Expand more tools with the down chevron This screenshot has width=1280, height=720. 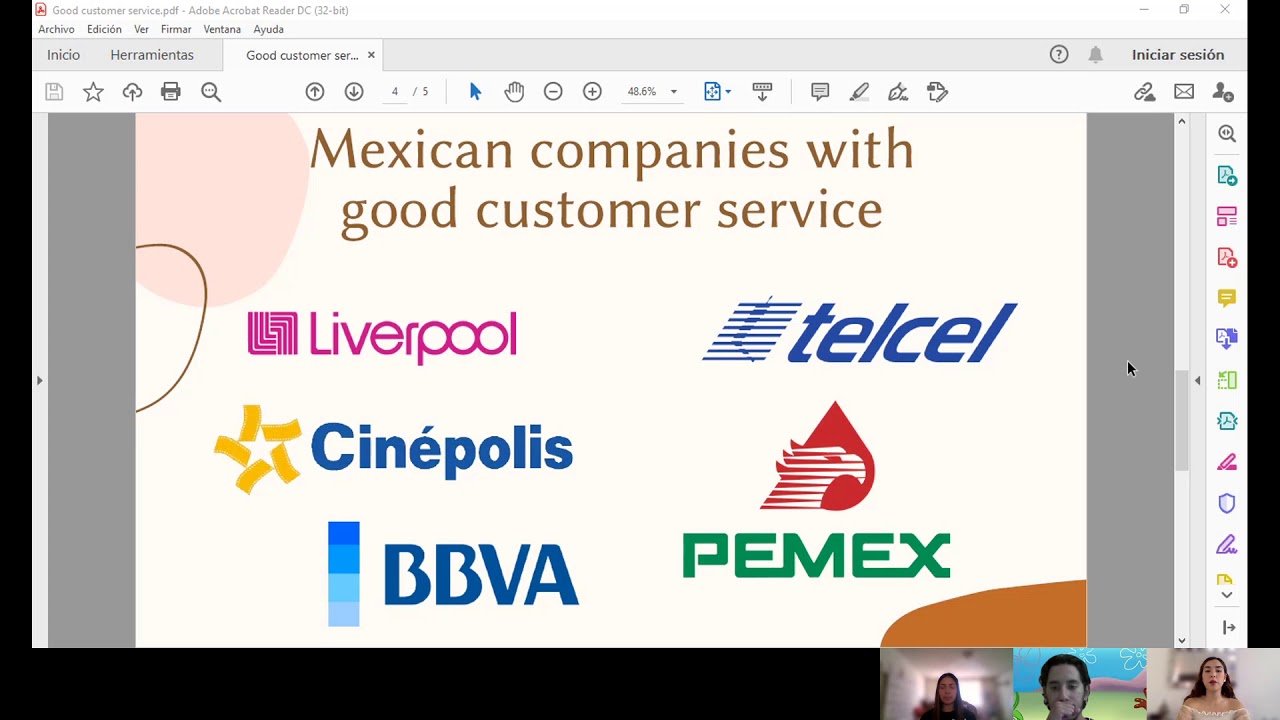pyautogui.click(x=1227, y=595)
